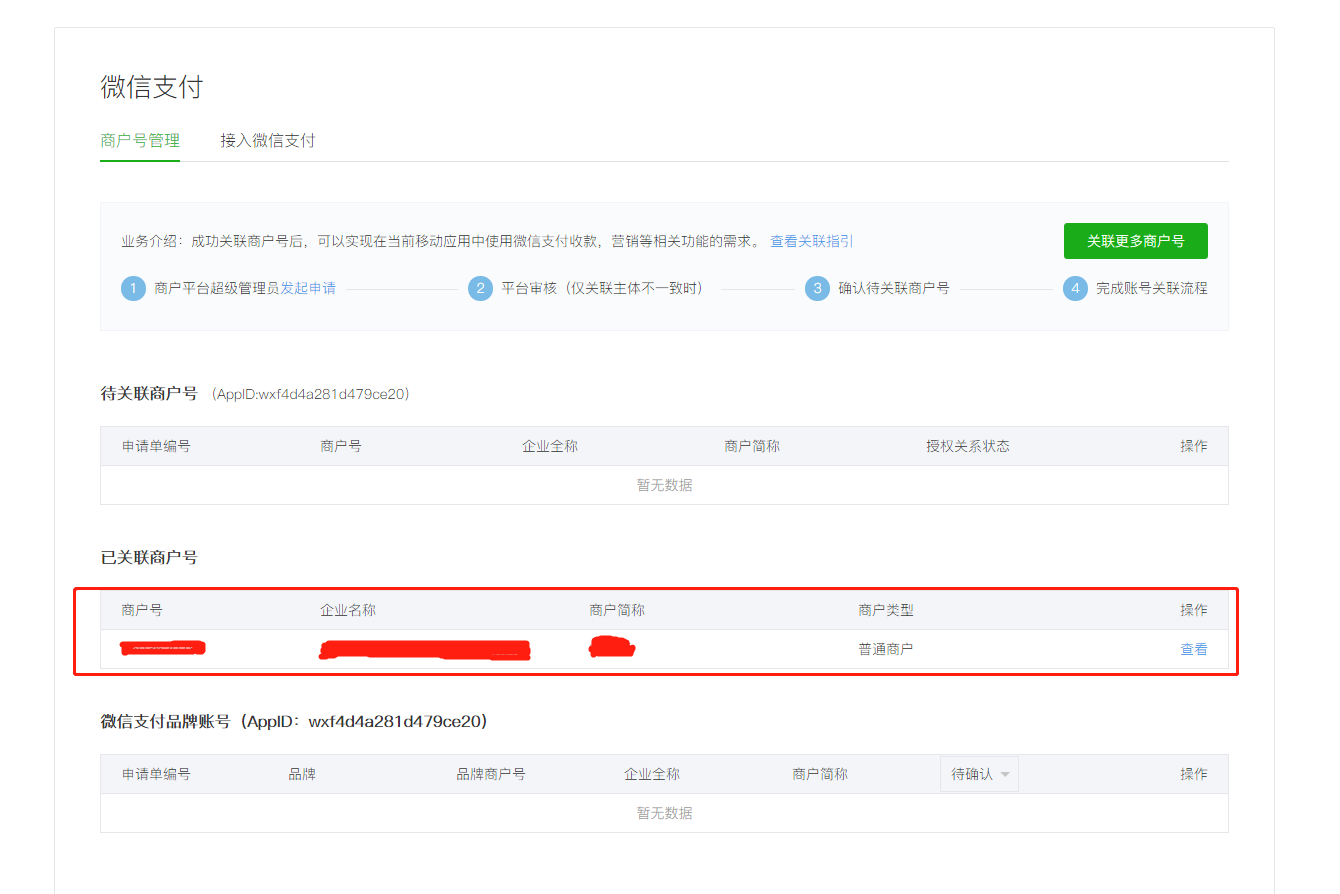Image resolution: width=1340 pixels, height=894 pixels.
Task: Click the step 4 circle icon
Action: pos(1075,289)
